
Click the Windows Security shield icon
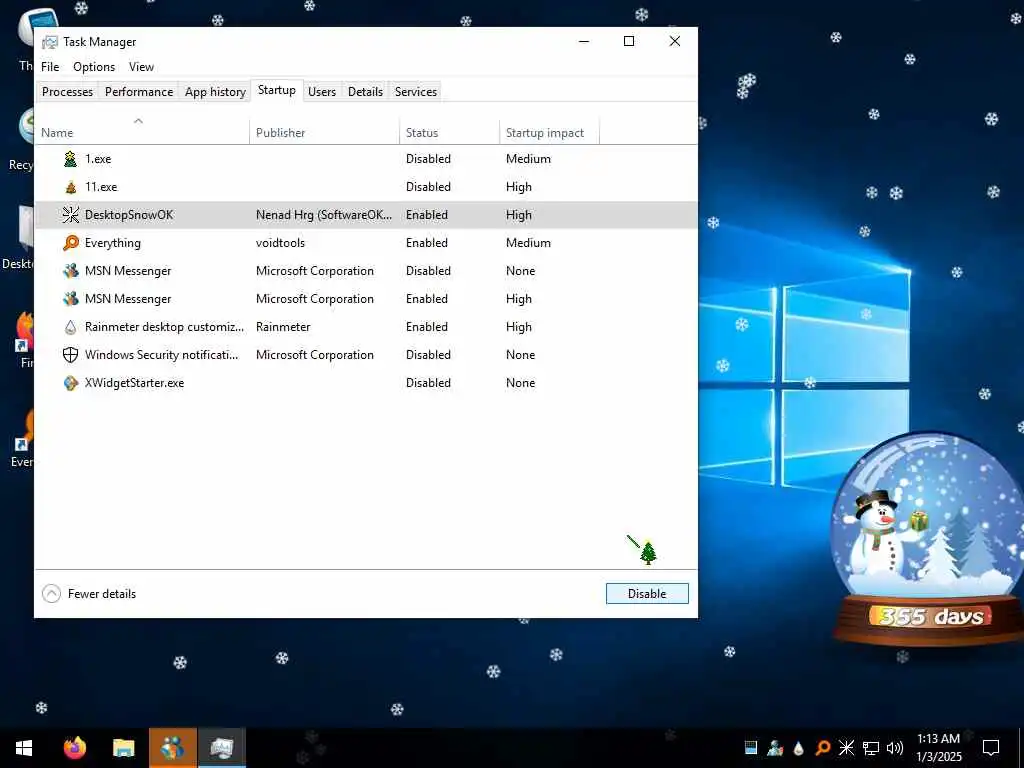click(x=71, y=355)
